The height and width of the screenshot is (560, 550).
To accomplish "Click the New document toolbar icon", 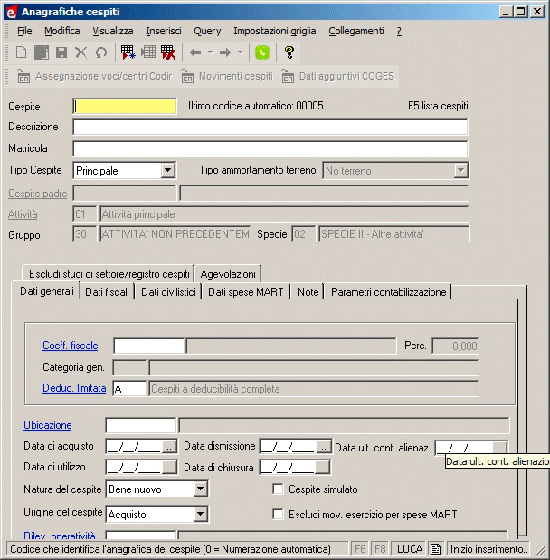I will pos(21,52).
